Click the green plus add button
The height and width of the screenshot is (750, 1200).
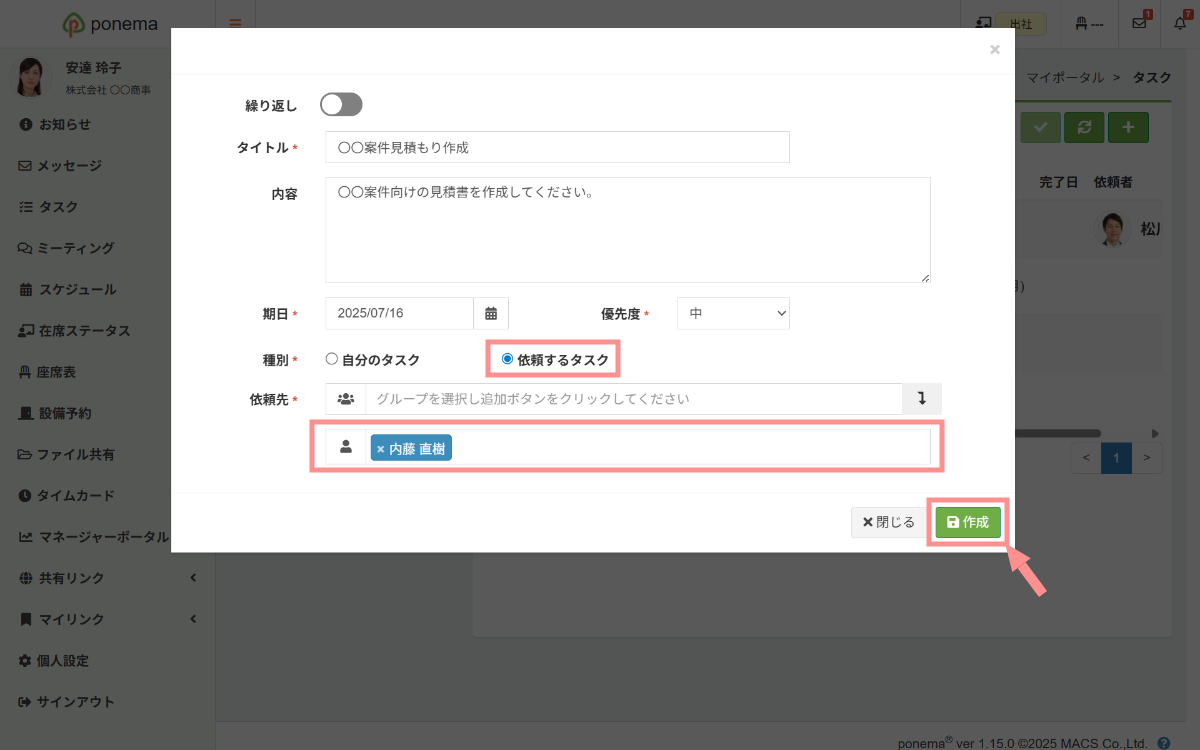(1128, 127)
